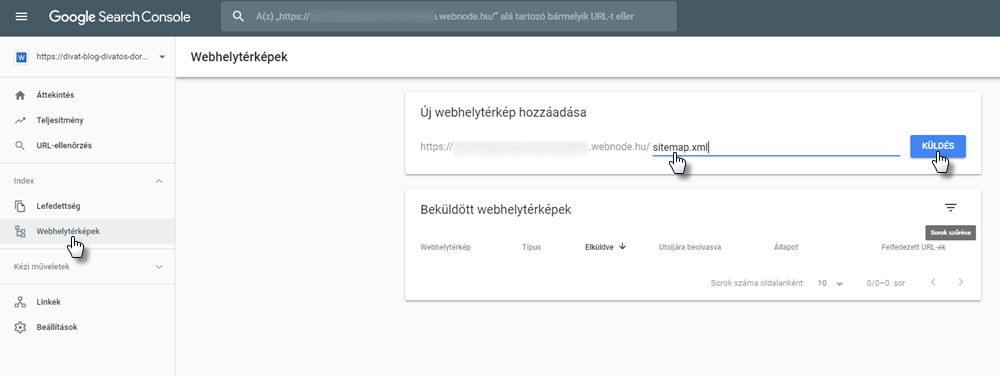Collapse the Index section
The width and height of the screenshot is (1000, 376).
pyautogui.click(x=159, y=181)
